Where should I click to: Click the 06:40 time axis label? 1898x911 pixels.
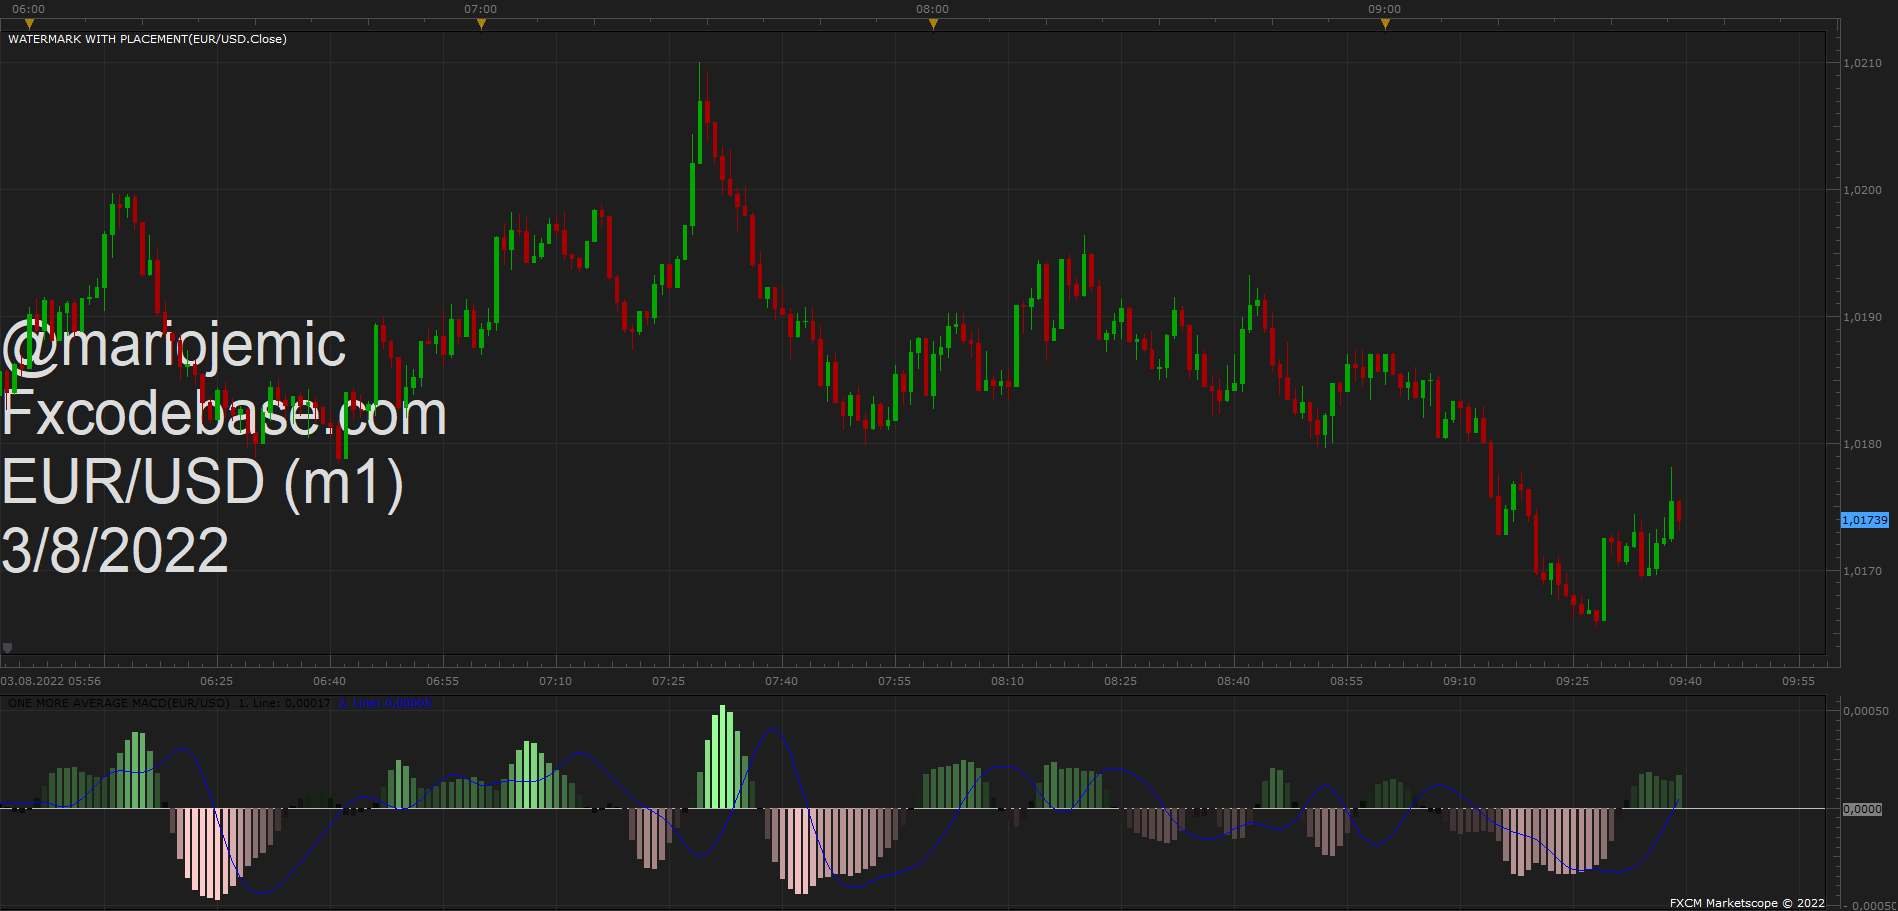click(329, 681)
